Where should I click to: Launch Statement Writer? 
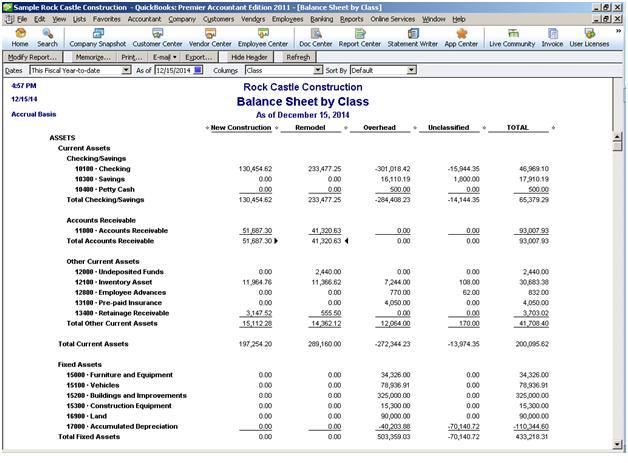(x=413, y=38)
